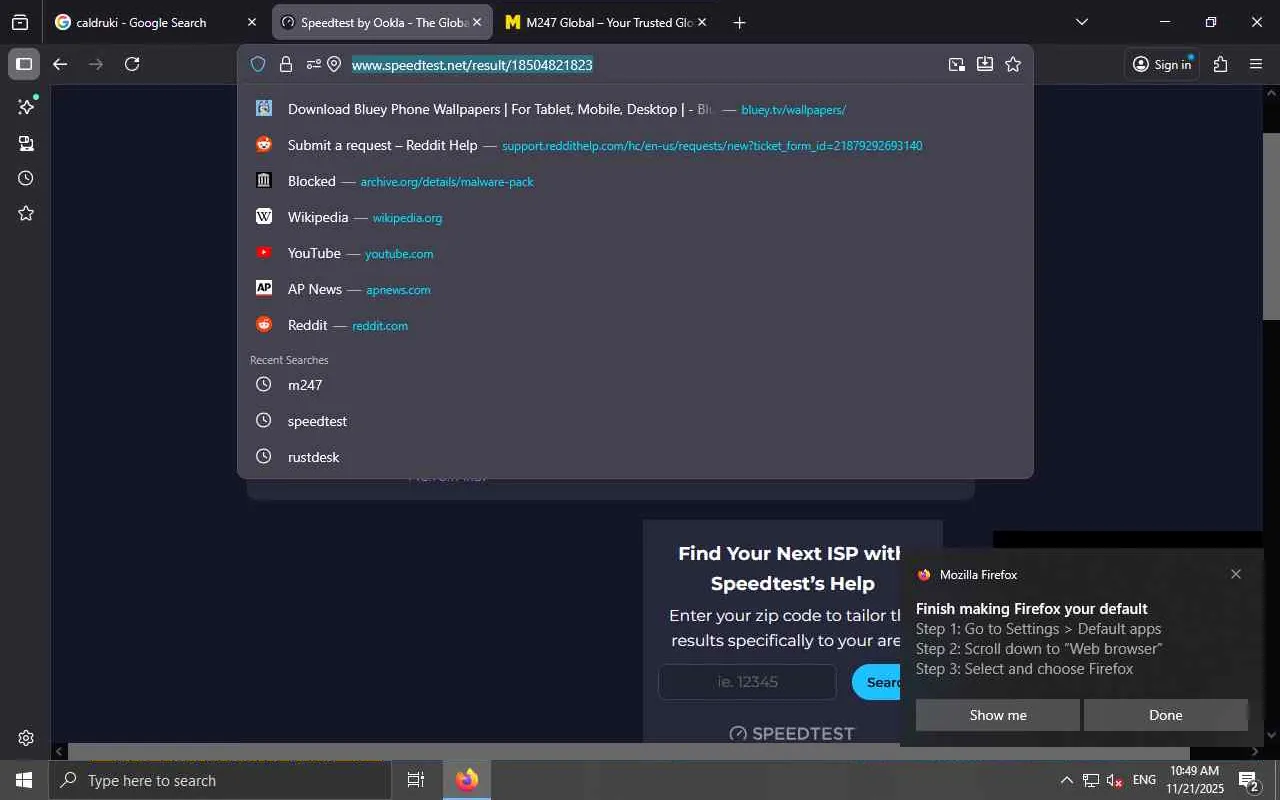
Task: Open the site permissions icon in the address bar
Action: point(313,64)
